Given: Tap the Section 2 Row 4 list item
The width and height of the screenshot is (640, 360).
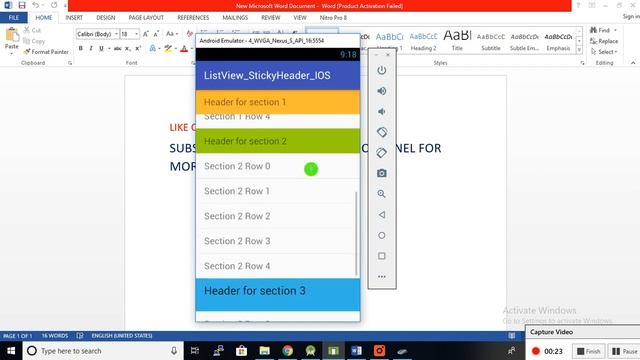Looking at the screenshot, I should (x=278, y=266).
